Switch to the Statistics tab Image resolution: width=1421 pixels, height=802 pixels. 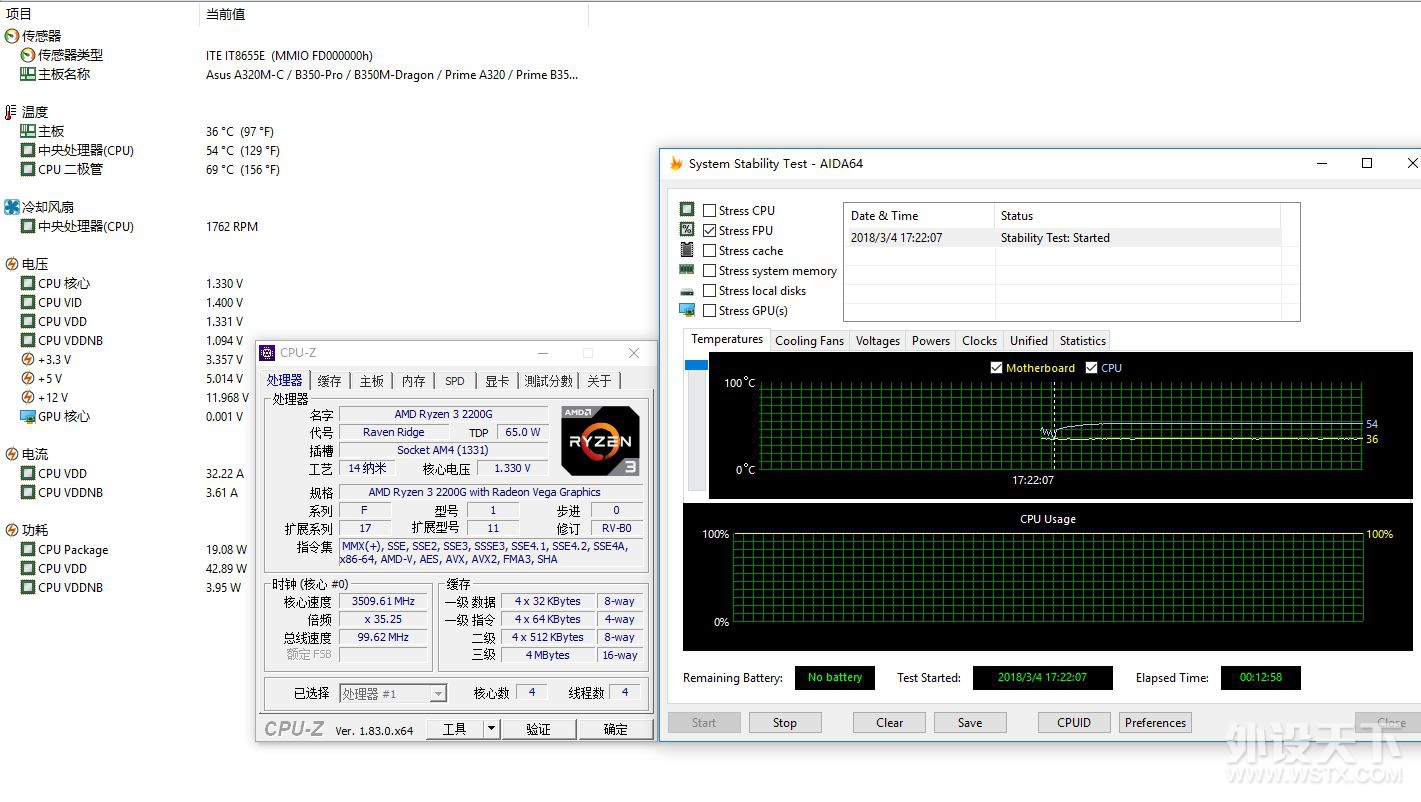coord(1083,341)
